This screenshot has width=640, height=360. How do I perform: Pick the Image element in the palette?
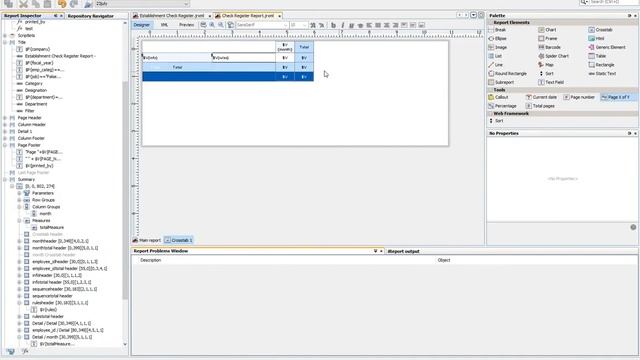(497, 47)
